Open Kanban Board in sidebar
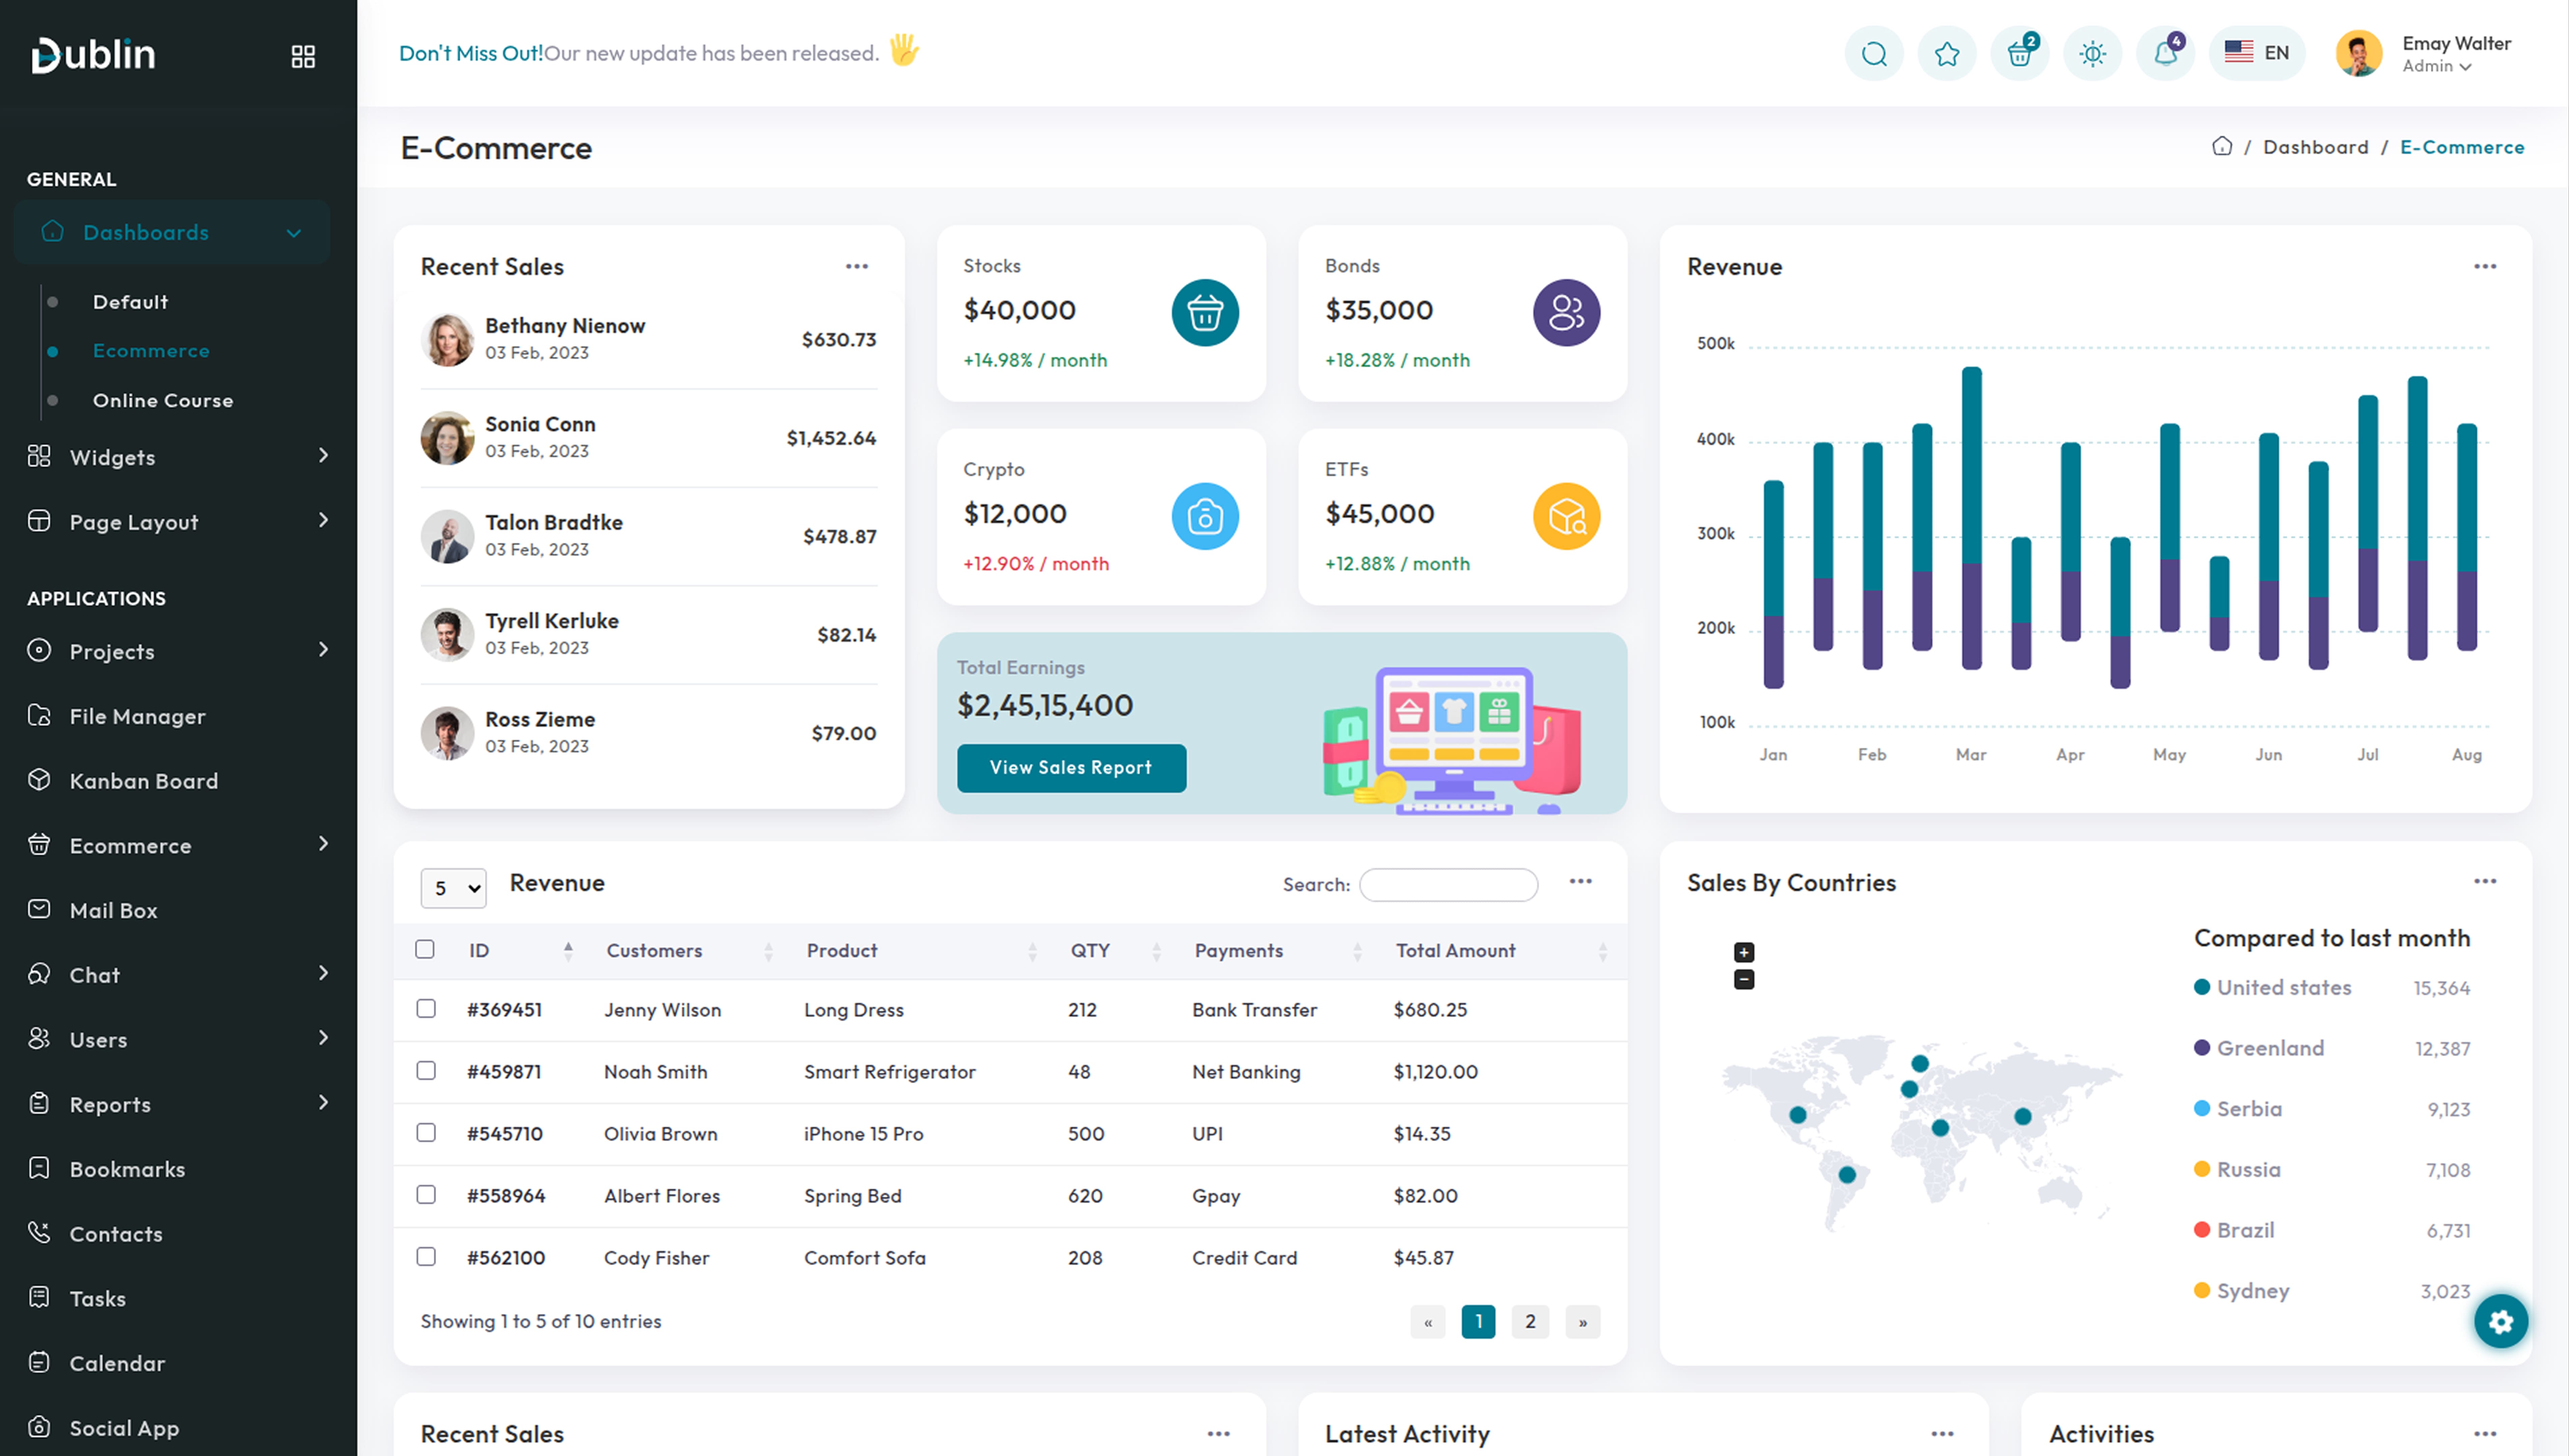The height and width of the screenshot is (1456, 2569). point(143,781)
